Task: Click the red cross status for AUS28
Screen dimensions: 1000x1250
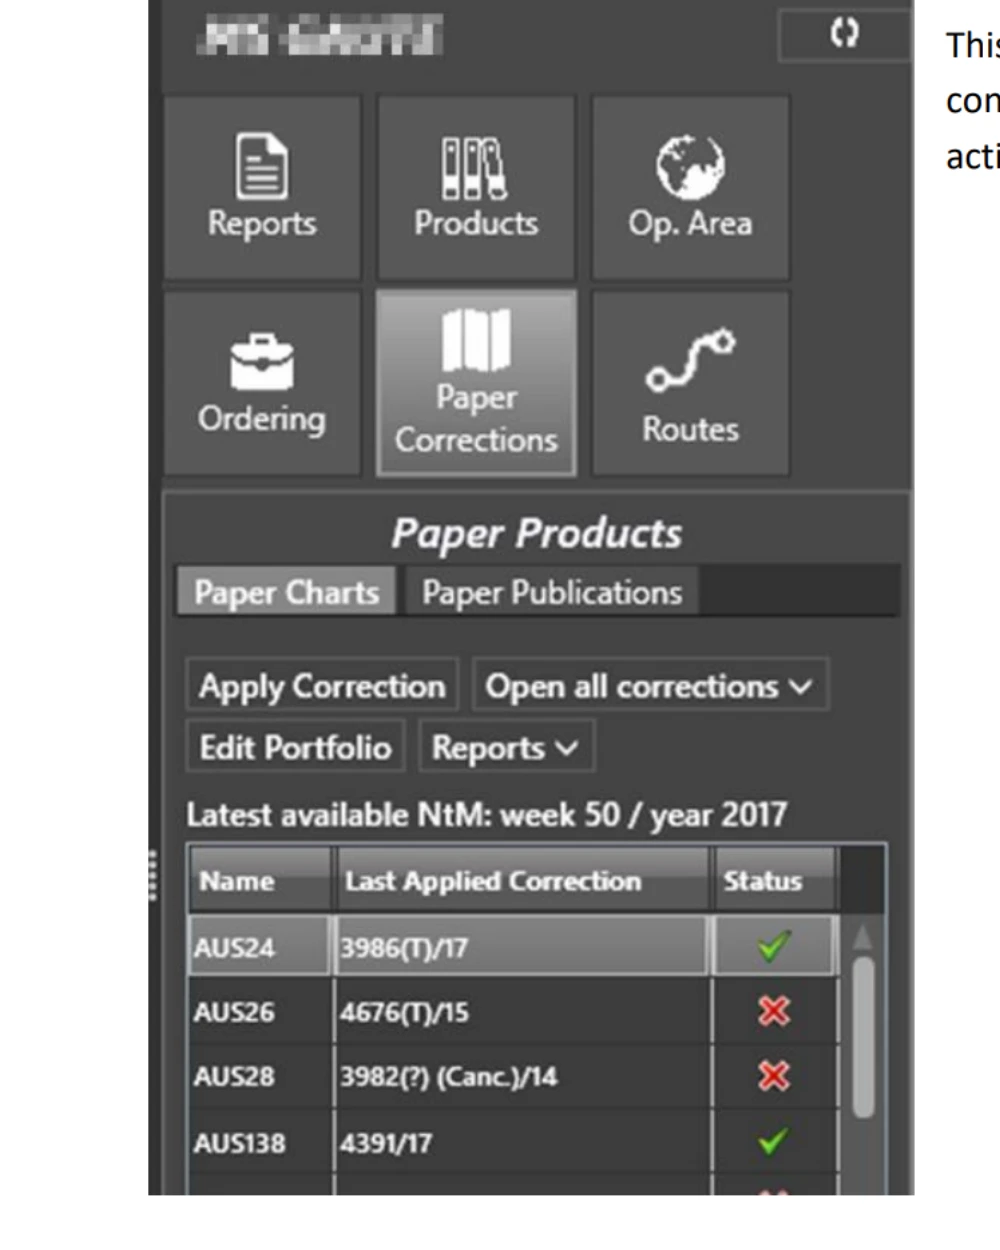Action: [x=773, y=1076]
